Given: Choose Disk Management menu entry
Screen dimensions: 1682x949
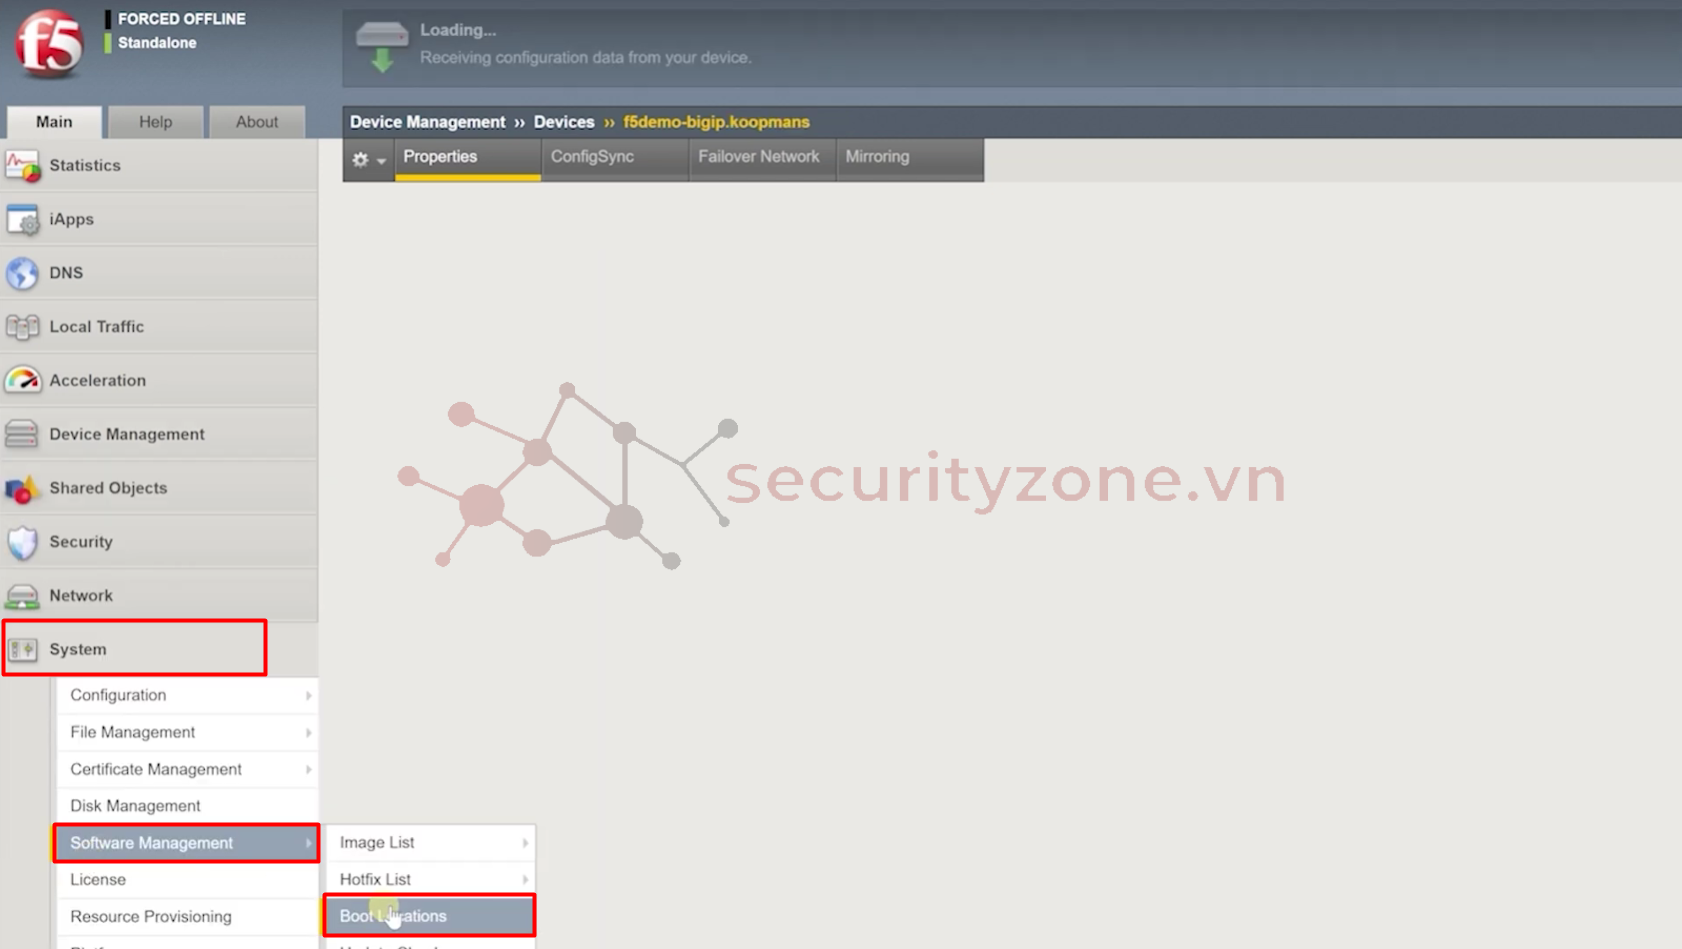Looking at the screenshot, I should pyautogui.click(x=187, y=806).
